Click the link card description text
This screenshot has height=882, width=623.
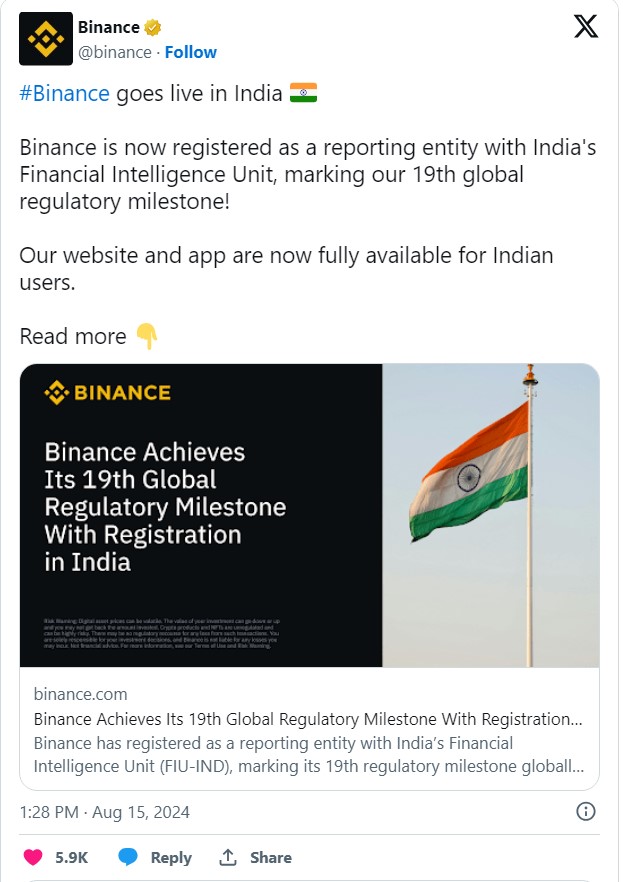(x=308, y=756)
